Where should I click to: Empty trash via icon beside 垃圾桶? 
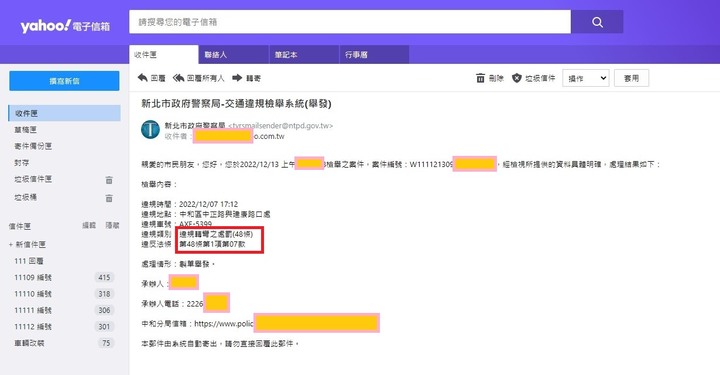coord(109,198)
